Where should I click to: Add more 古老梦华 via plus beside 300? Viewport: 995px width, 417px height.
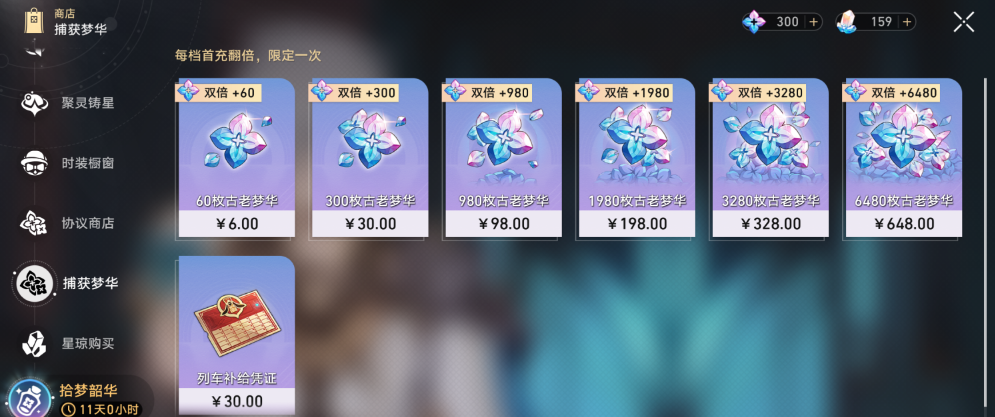click(814, 22)
